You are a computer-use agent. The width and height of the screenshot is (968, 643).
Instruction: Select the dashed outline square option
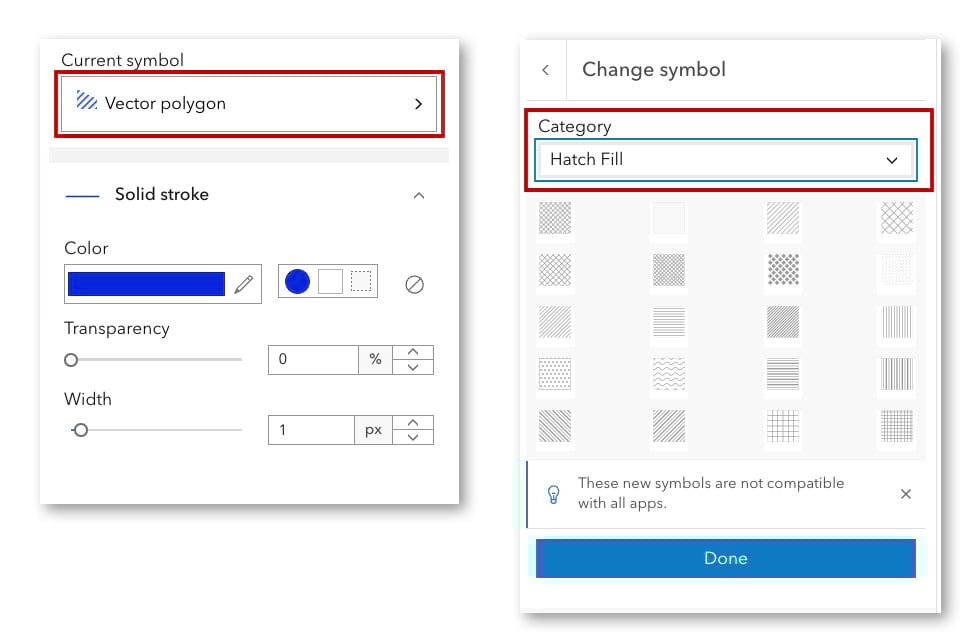click(361, 282)
